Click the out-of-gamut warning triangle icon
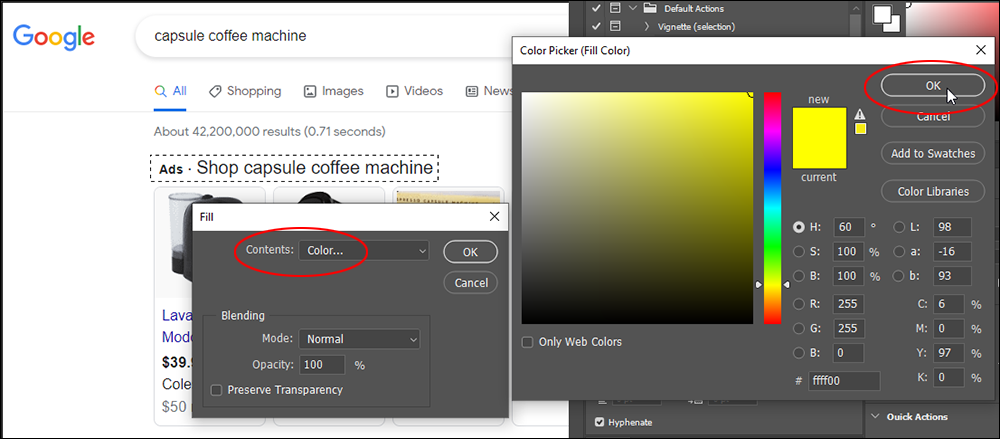This screenshot has height=439, width=1000. 860,114
